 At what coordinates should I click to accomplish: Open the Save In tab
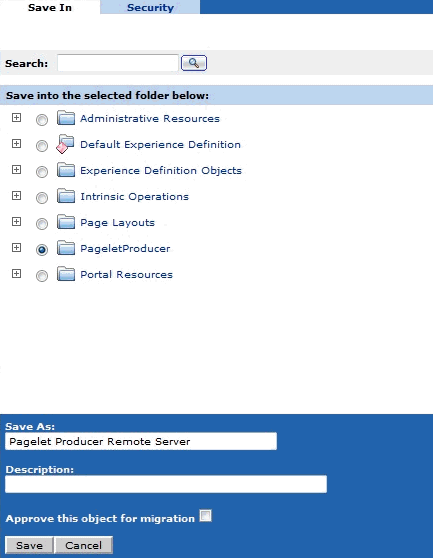[x=50, y=7]
